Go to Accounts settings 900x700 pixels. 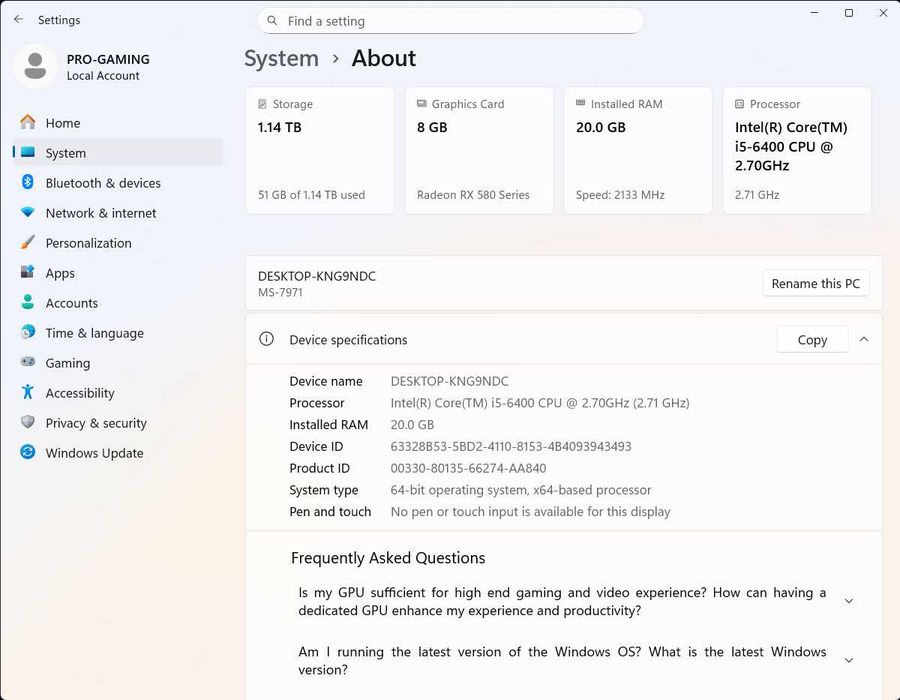[71, 303]
